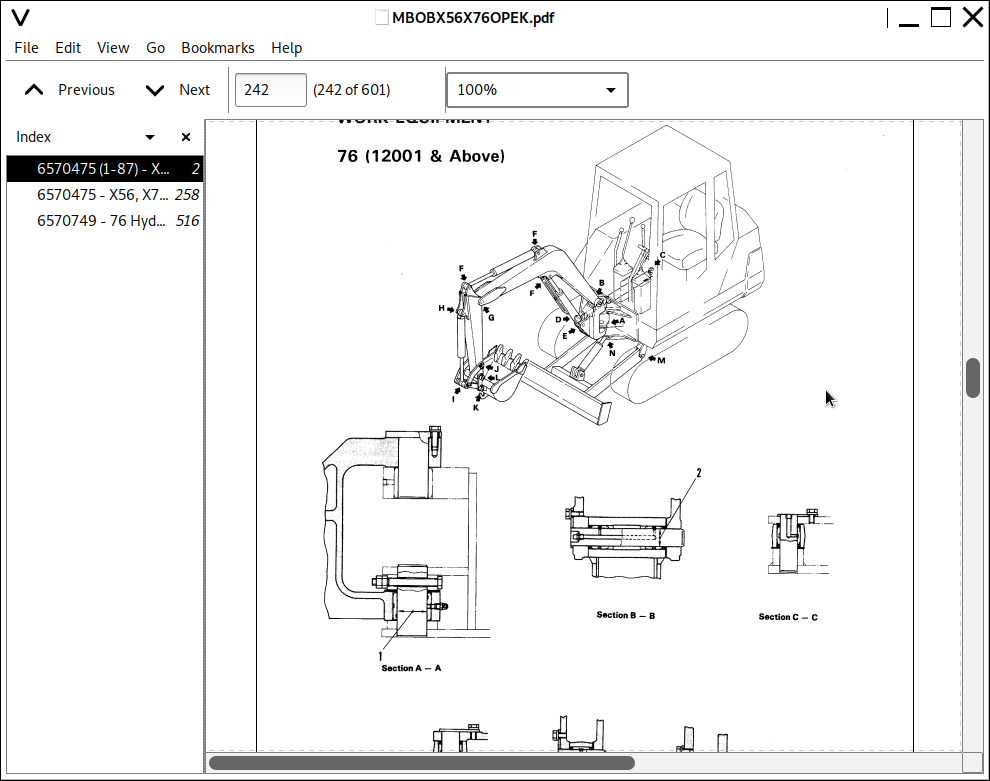Click the Next page down-arrow icon
The height and width of the screenshot is (781, 990).
click(155, 90)
